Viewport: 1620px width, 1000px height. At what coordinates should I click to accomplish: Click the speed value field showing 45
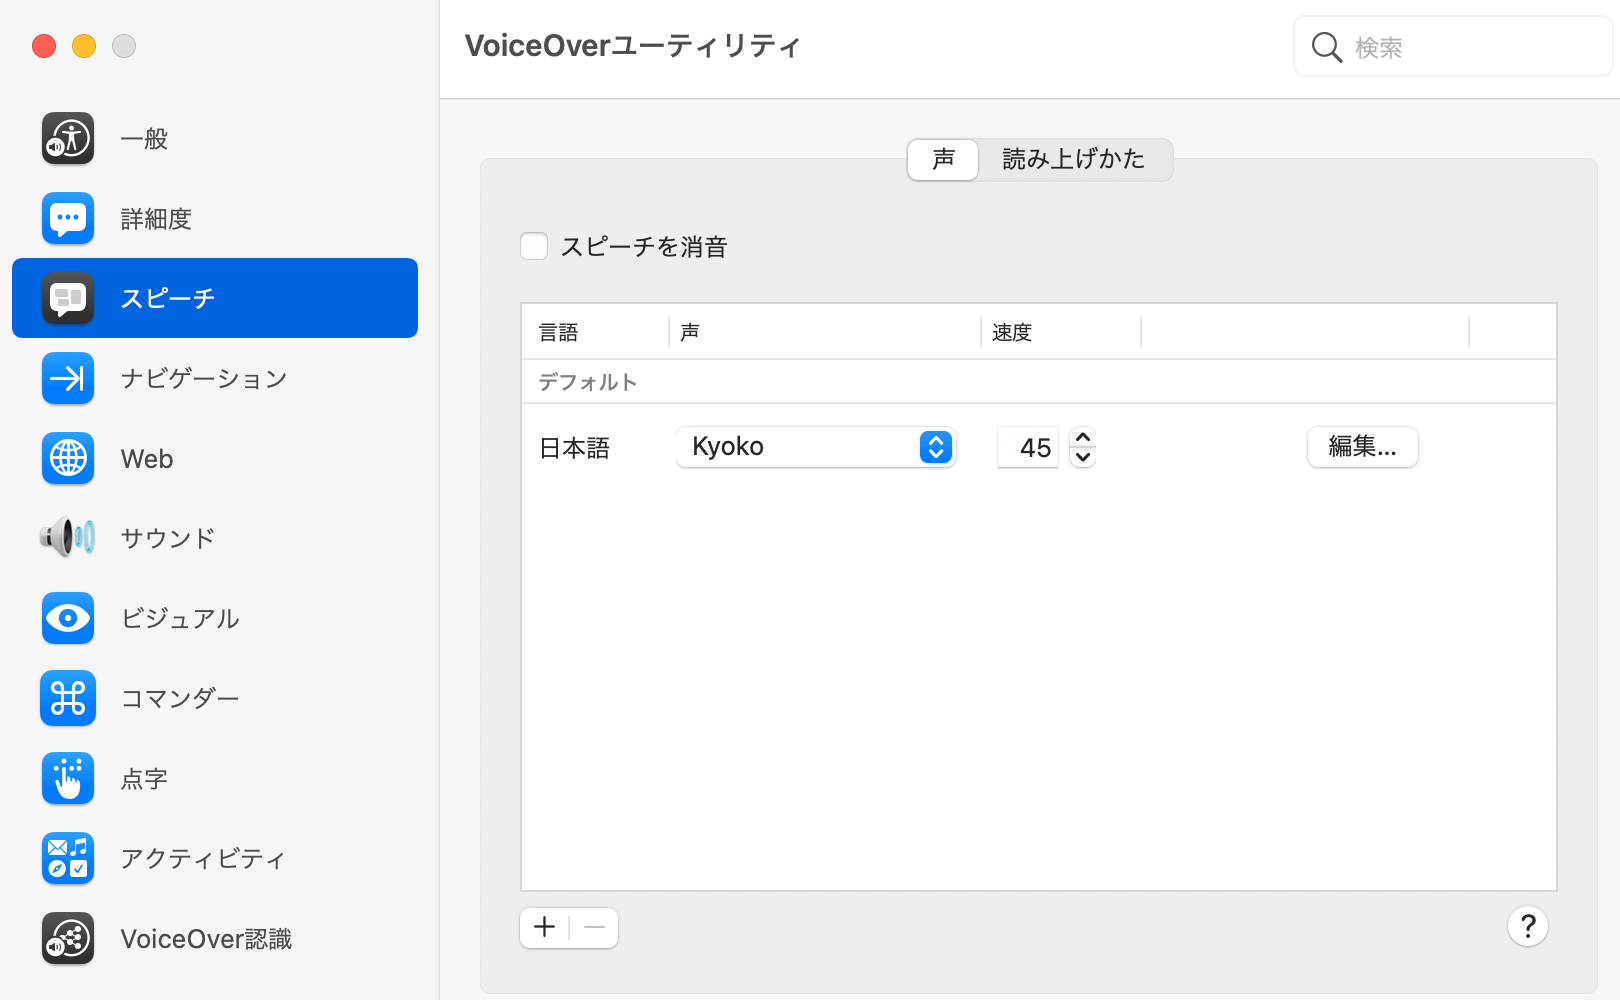point(1028,447)
